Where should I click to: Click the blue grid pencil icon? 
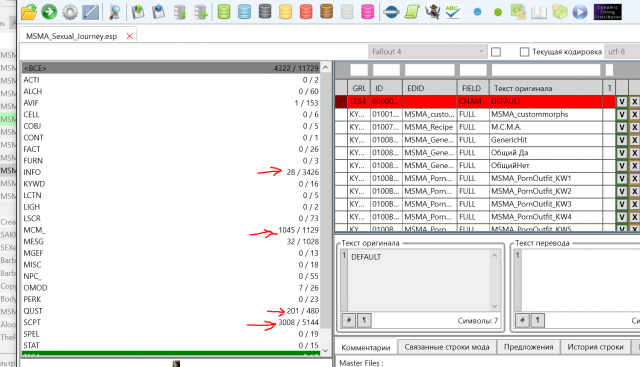coord(91,12)
